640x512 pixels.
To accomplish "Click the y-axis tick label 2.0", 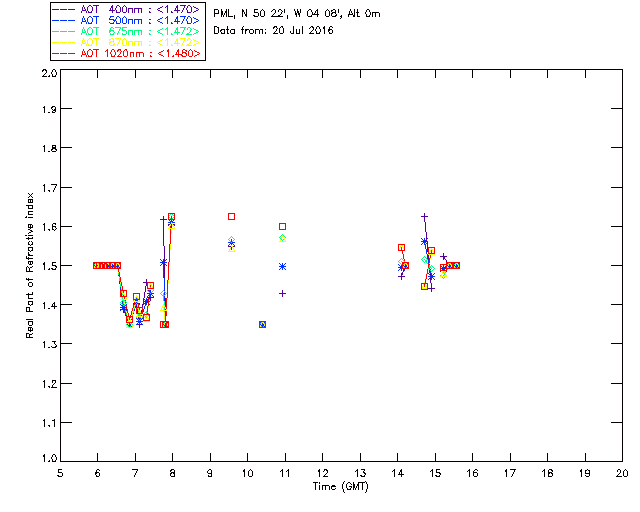I will click(49, 73).
